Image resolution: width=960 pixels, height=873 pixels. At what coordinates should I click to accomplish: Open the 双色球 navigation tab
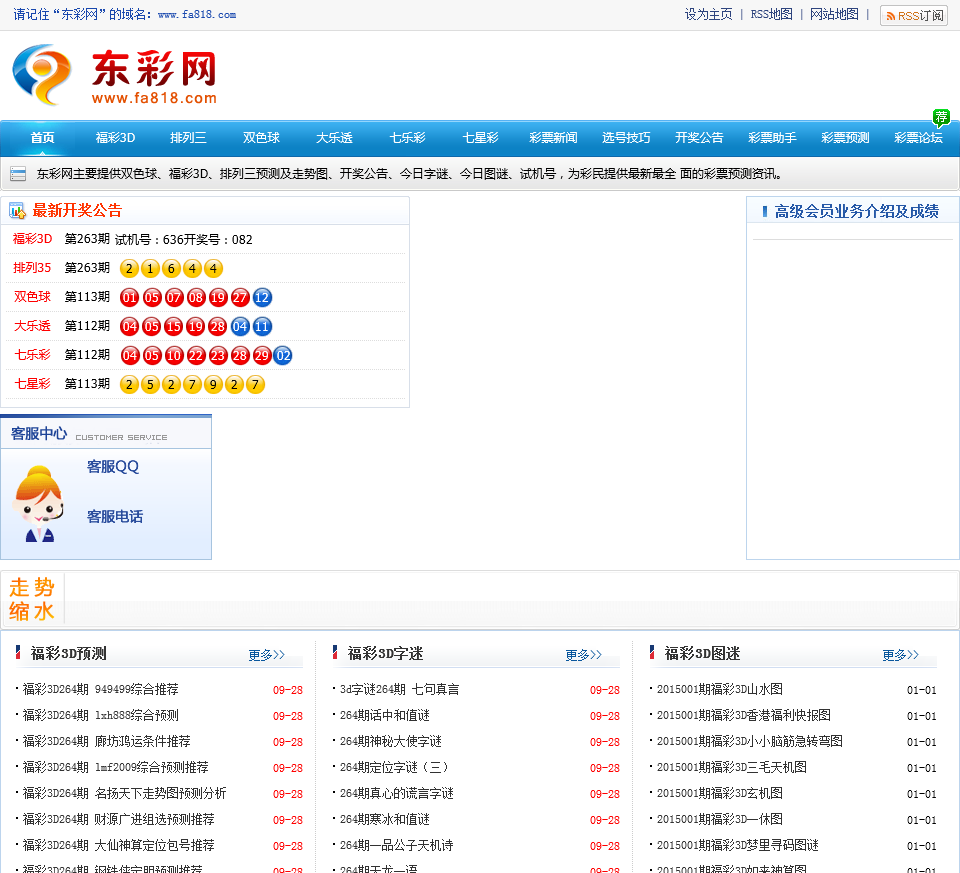261,138
